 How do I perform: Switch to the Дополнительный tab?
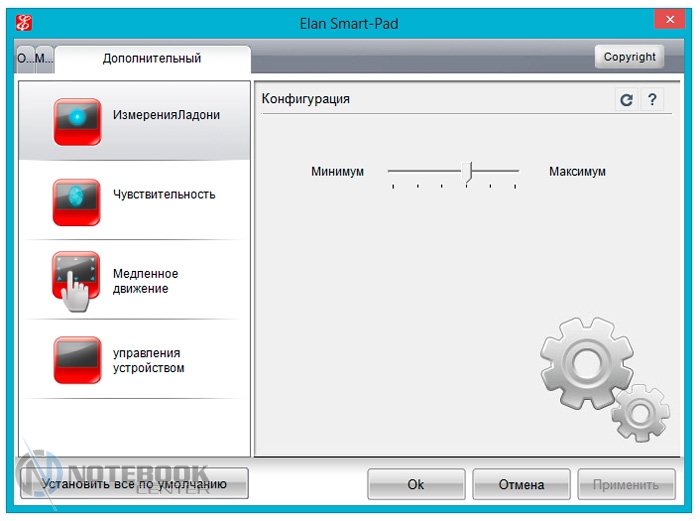pos(152,58)
